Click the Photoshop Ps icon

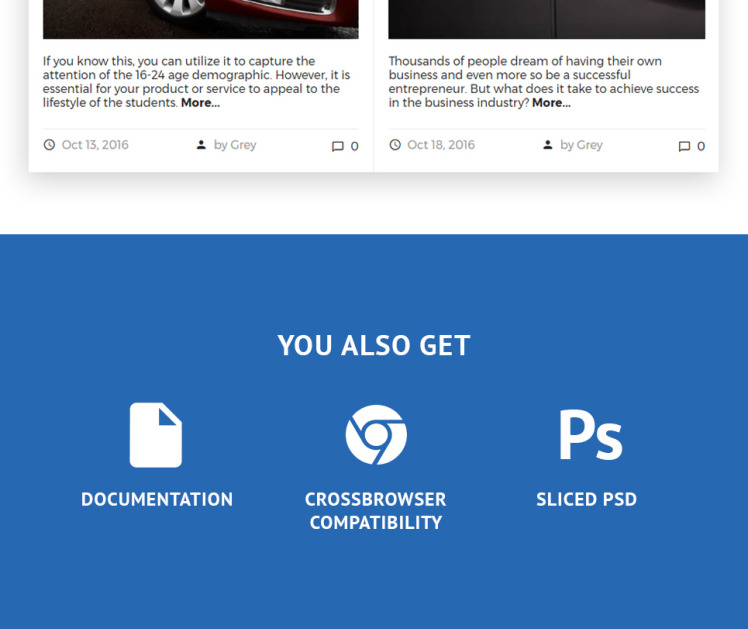591,435
